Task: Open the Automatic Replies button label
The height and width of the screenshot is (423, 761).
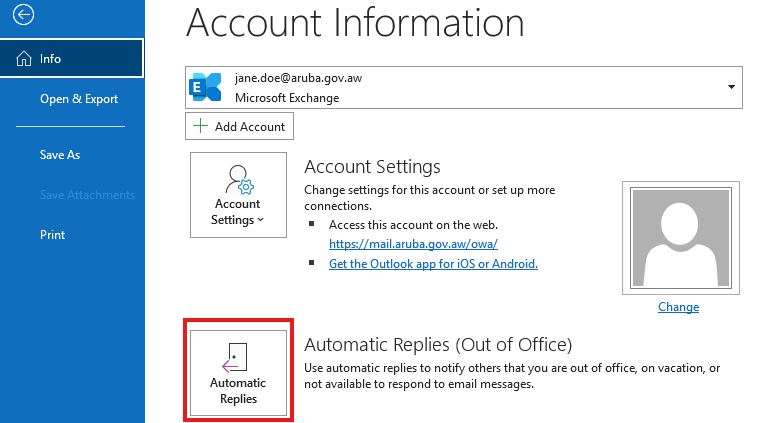Action: 238,391
